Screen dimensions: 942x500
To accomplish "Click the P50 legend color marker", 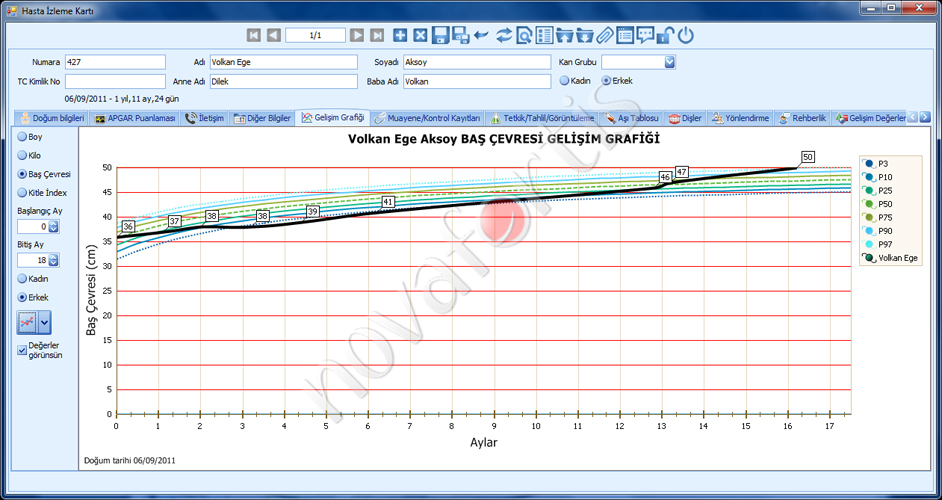I will 869,204.
